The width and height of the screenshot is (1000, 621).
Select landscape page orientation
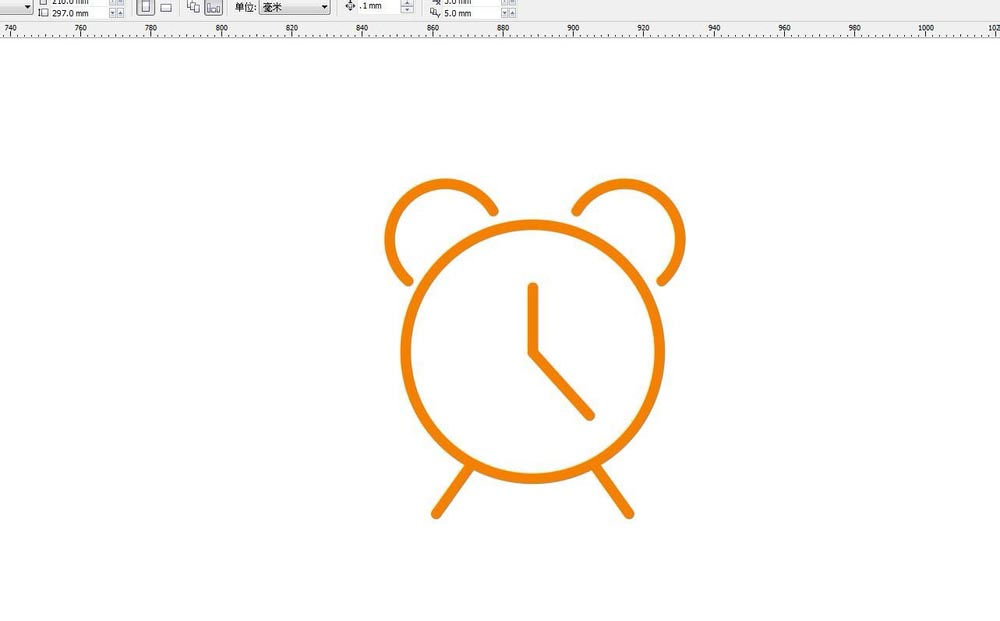pos(166,8)
